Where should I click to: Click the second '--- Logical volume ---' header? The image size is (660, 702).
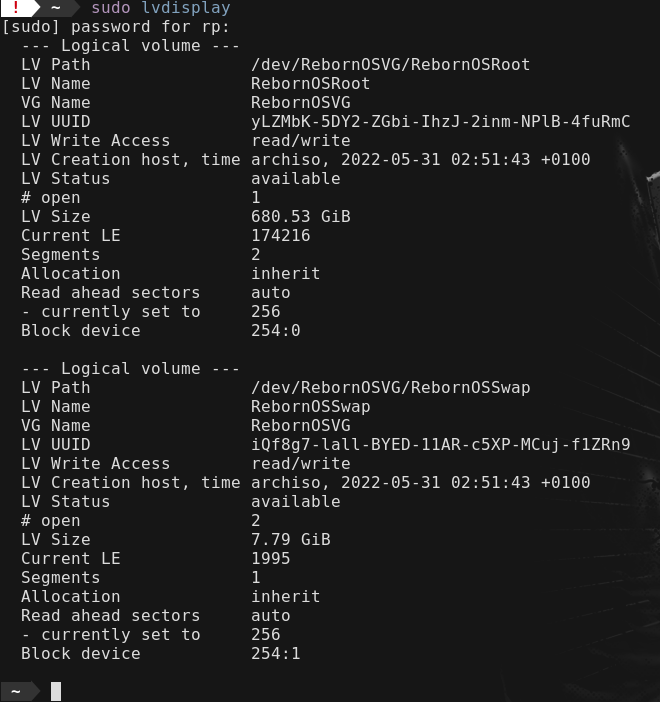[x=130, y=368]
